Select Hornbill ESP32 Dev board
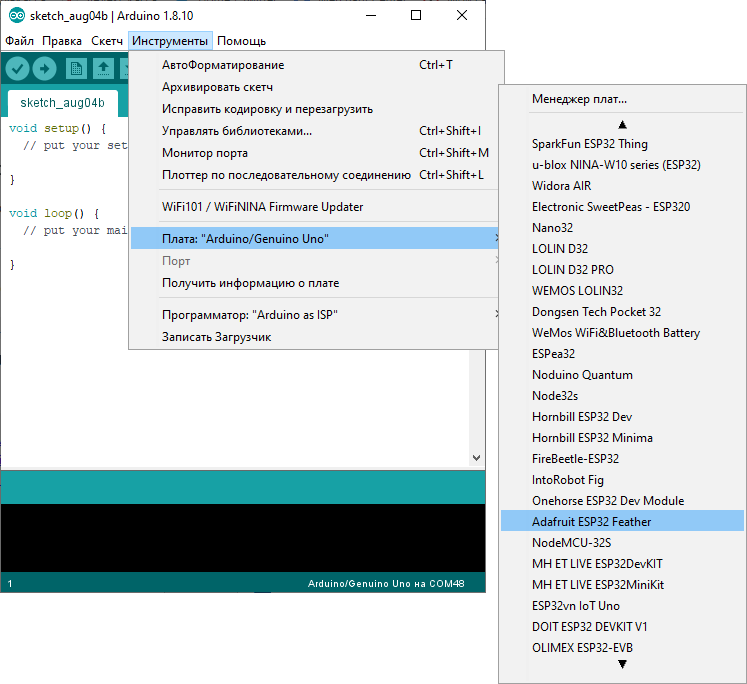Viewport: 747px width, 684px height. click(x=622, y=417)
